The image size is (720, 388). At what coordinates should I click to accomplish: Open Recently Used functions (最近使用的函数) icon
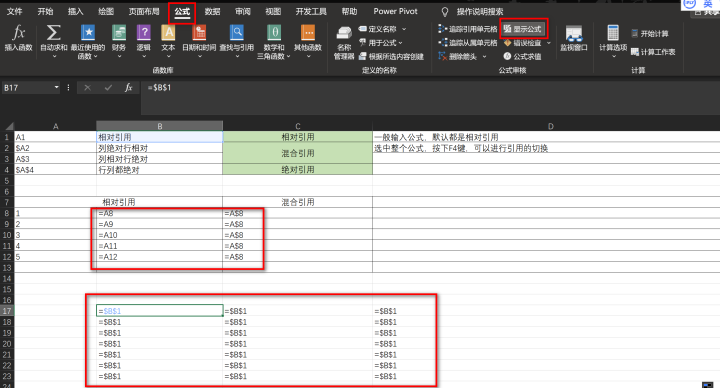[x=88, y=33]
